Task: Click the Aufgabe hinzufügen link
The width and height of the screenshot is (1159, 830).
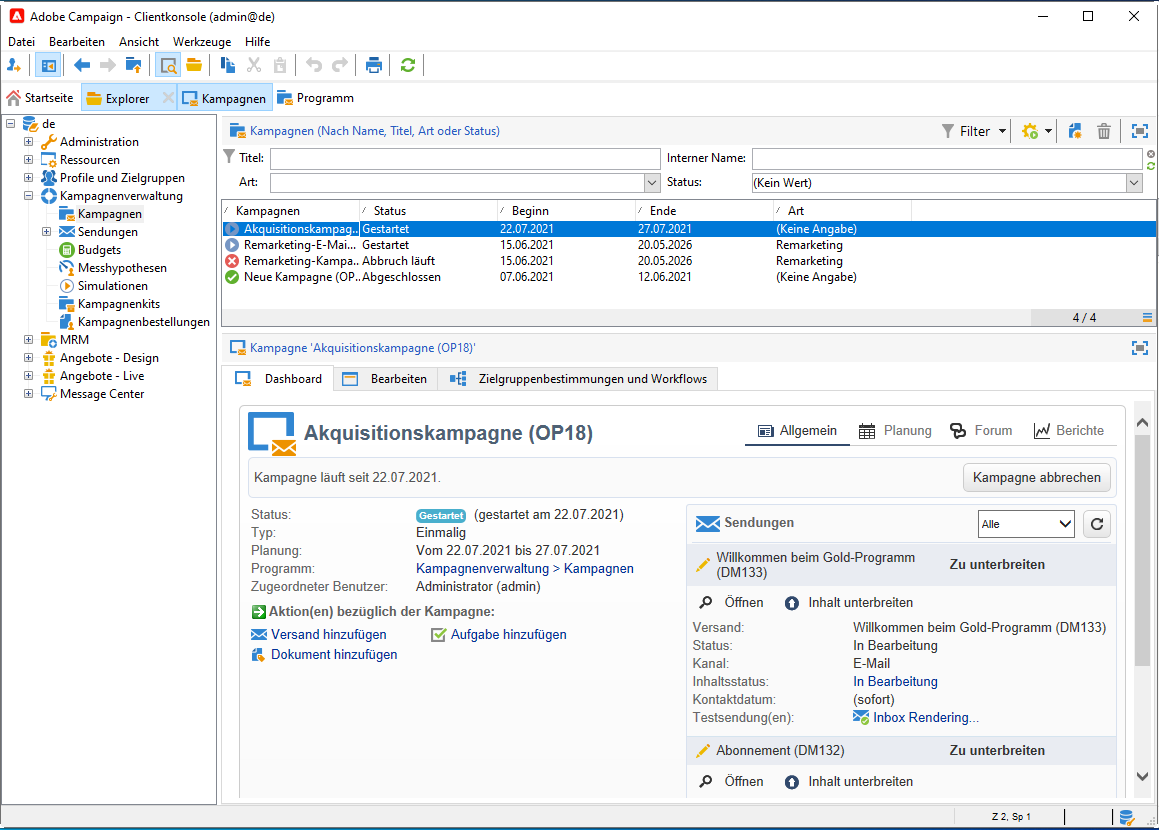Action: click(x=509, y=635)
